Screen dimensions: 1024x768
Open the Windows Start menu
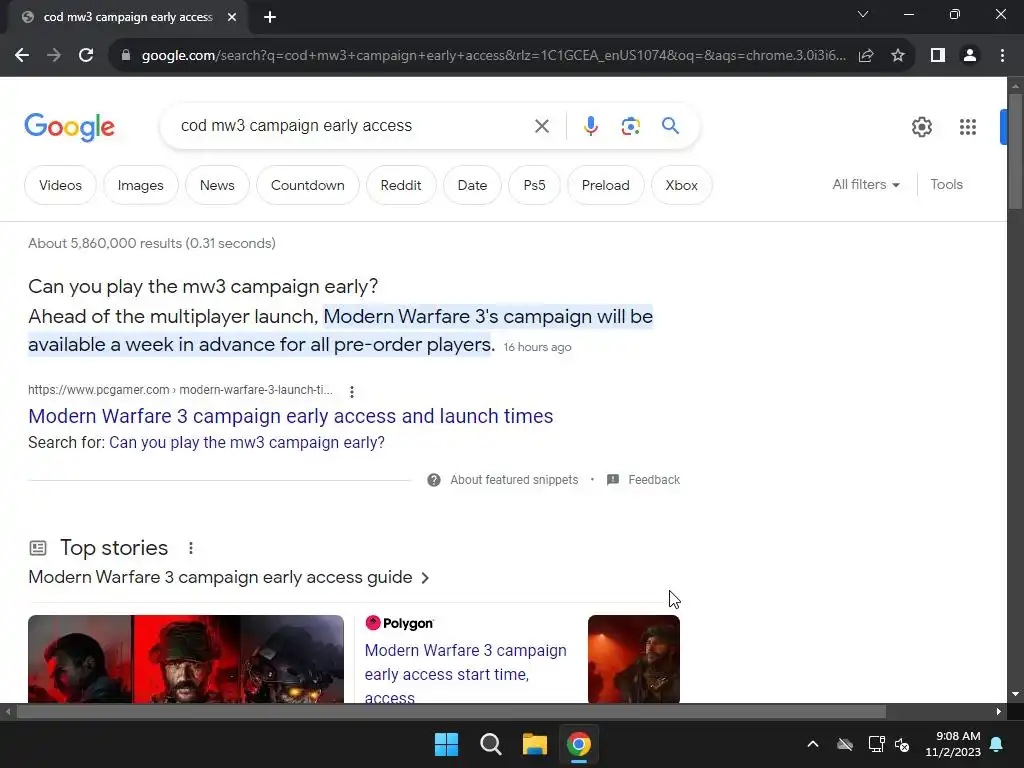(x=447, y=744)
